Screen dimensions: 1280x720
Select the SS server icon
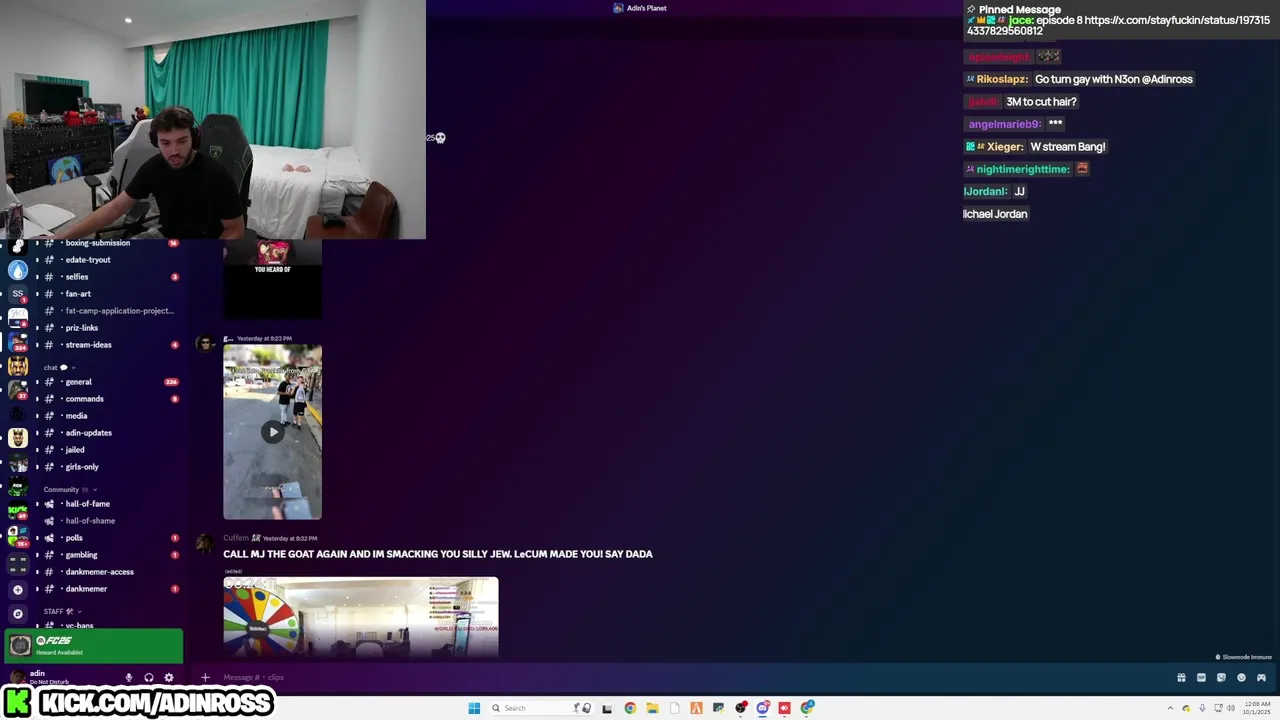[x=18, y=294]
